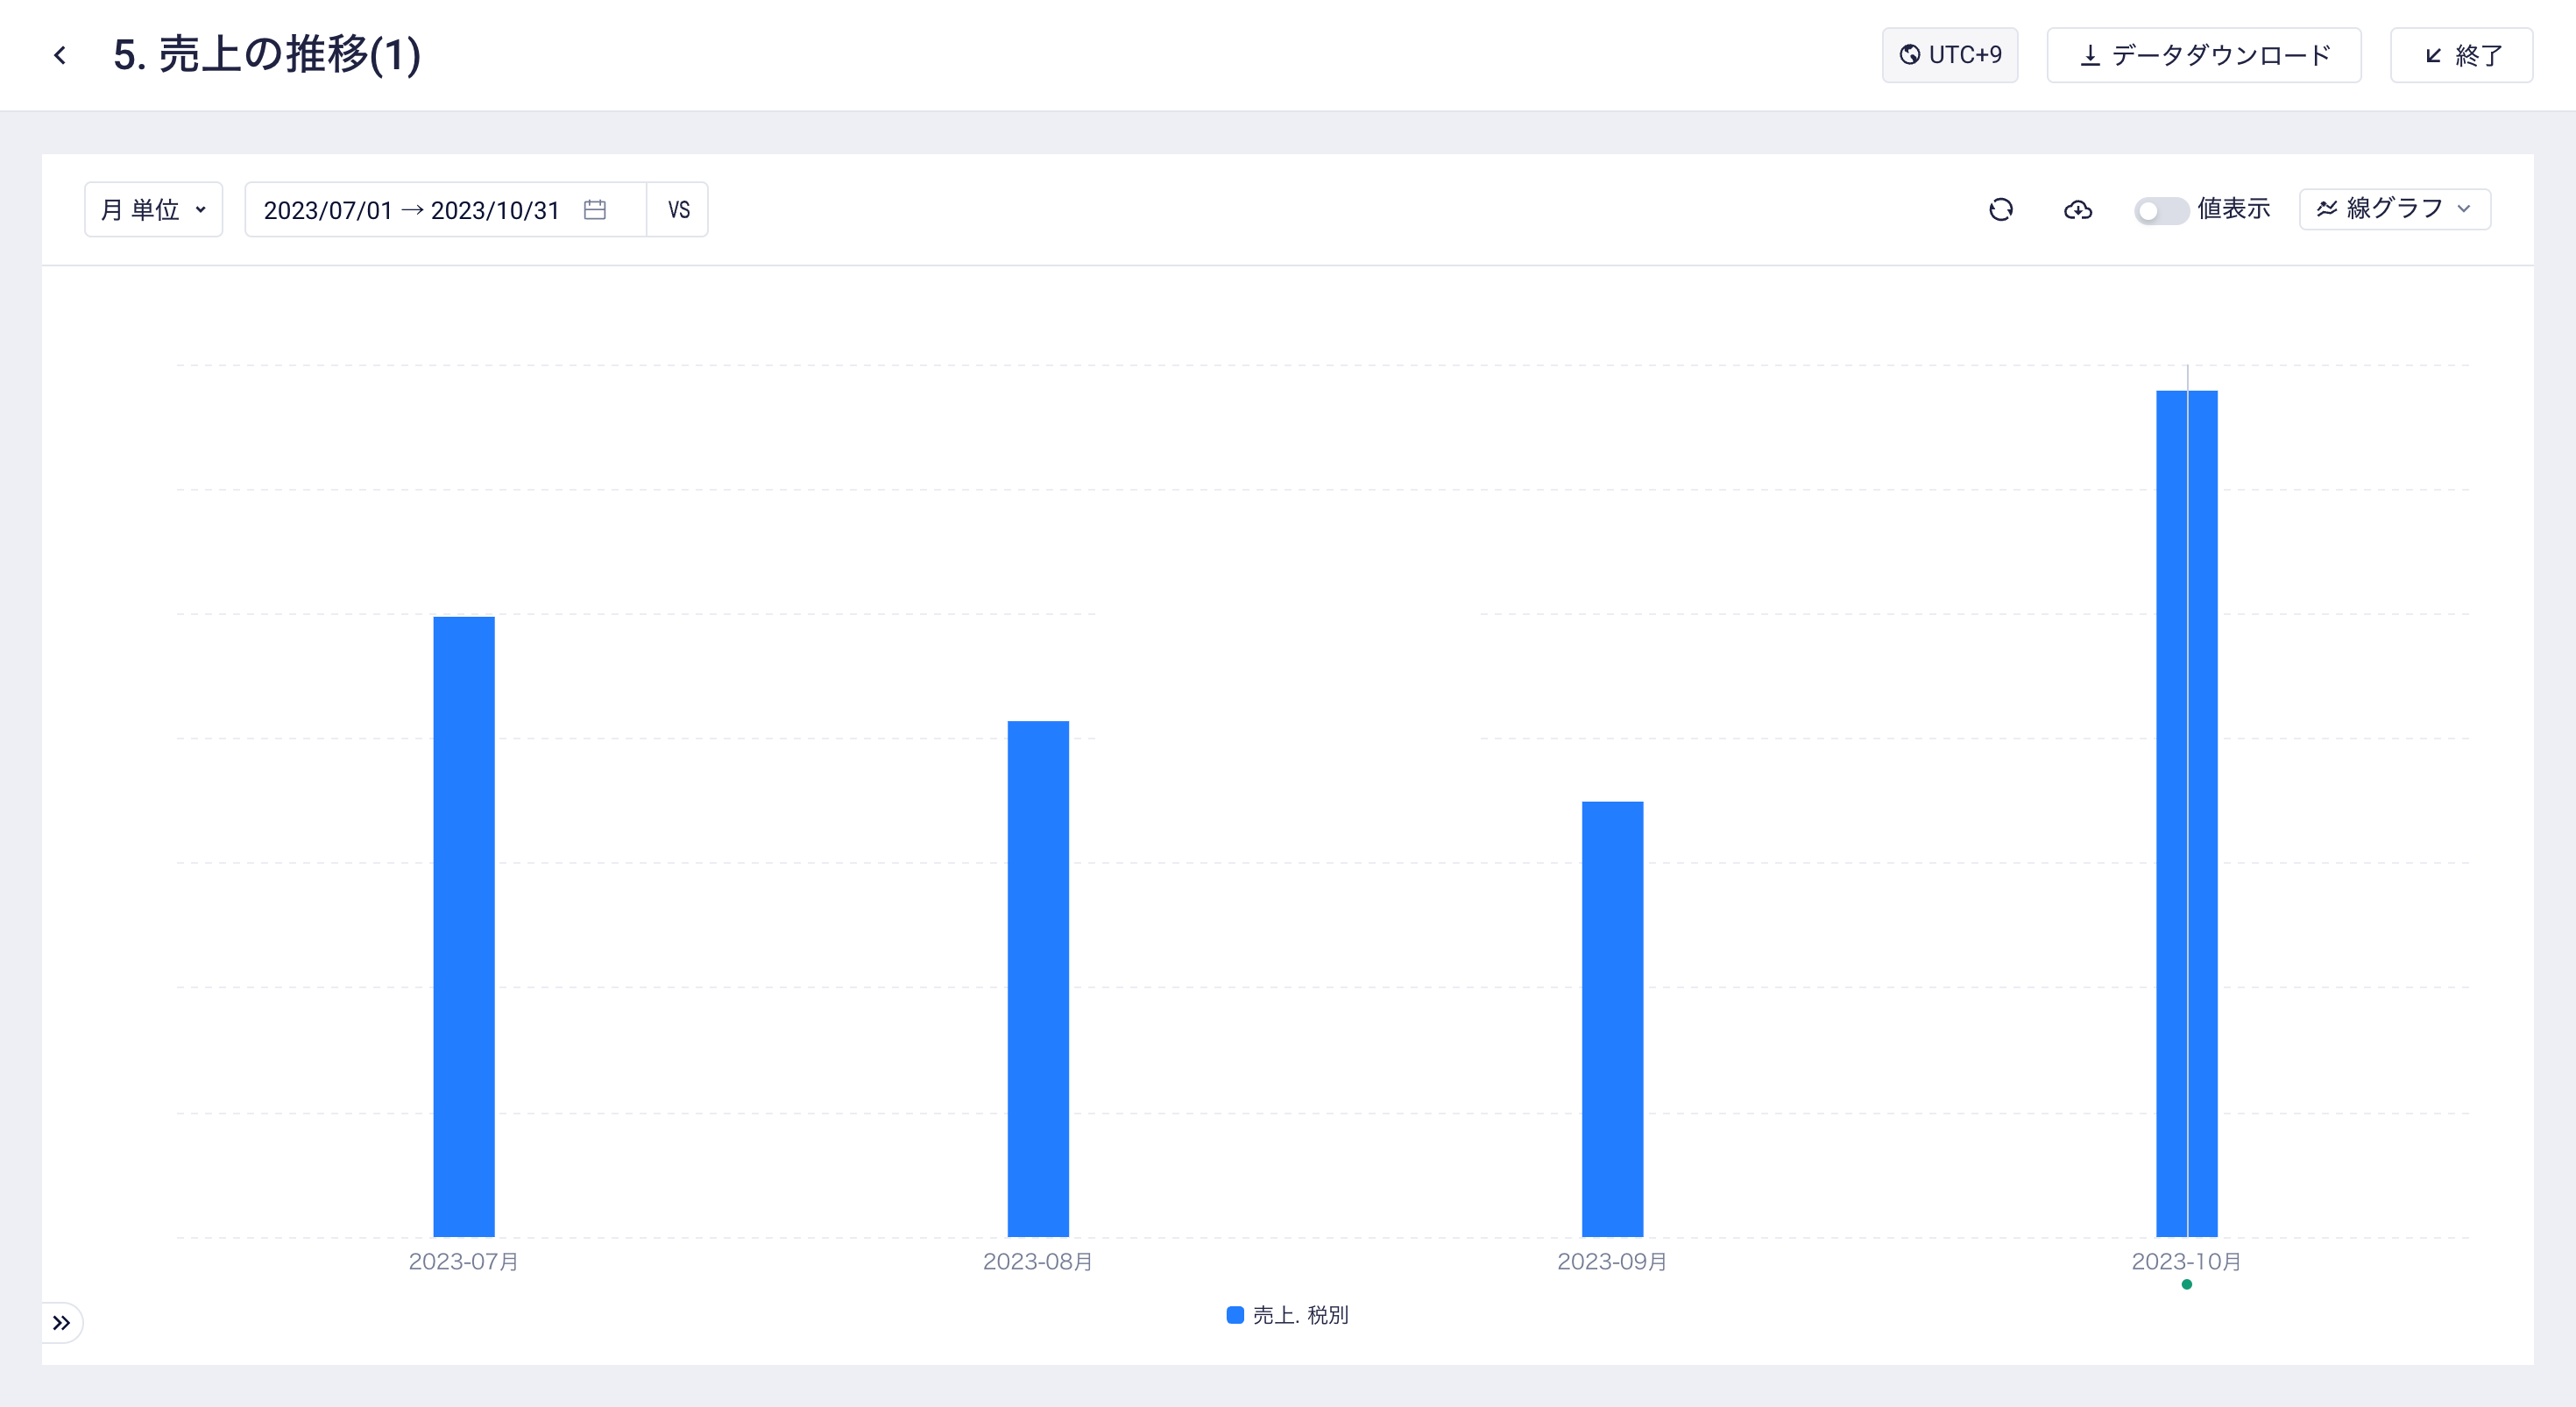This screenshot has height=1407, width=2576.
Task: Click the 2023-09月 bar
Action: tap(1612, 1018)
